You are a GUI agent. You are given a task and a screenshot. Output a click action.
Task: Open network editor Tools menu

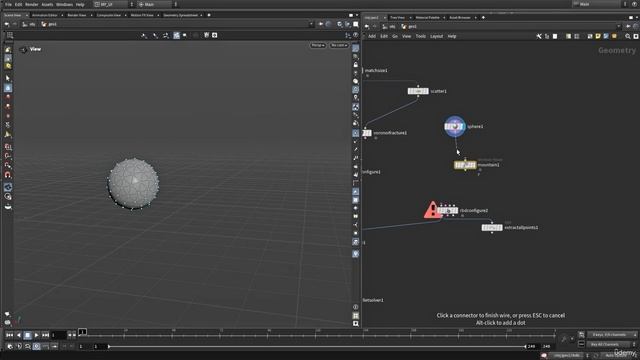click(x=420, y=36)
